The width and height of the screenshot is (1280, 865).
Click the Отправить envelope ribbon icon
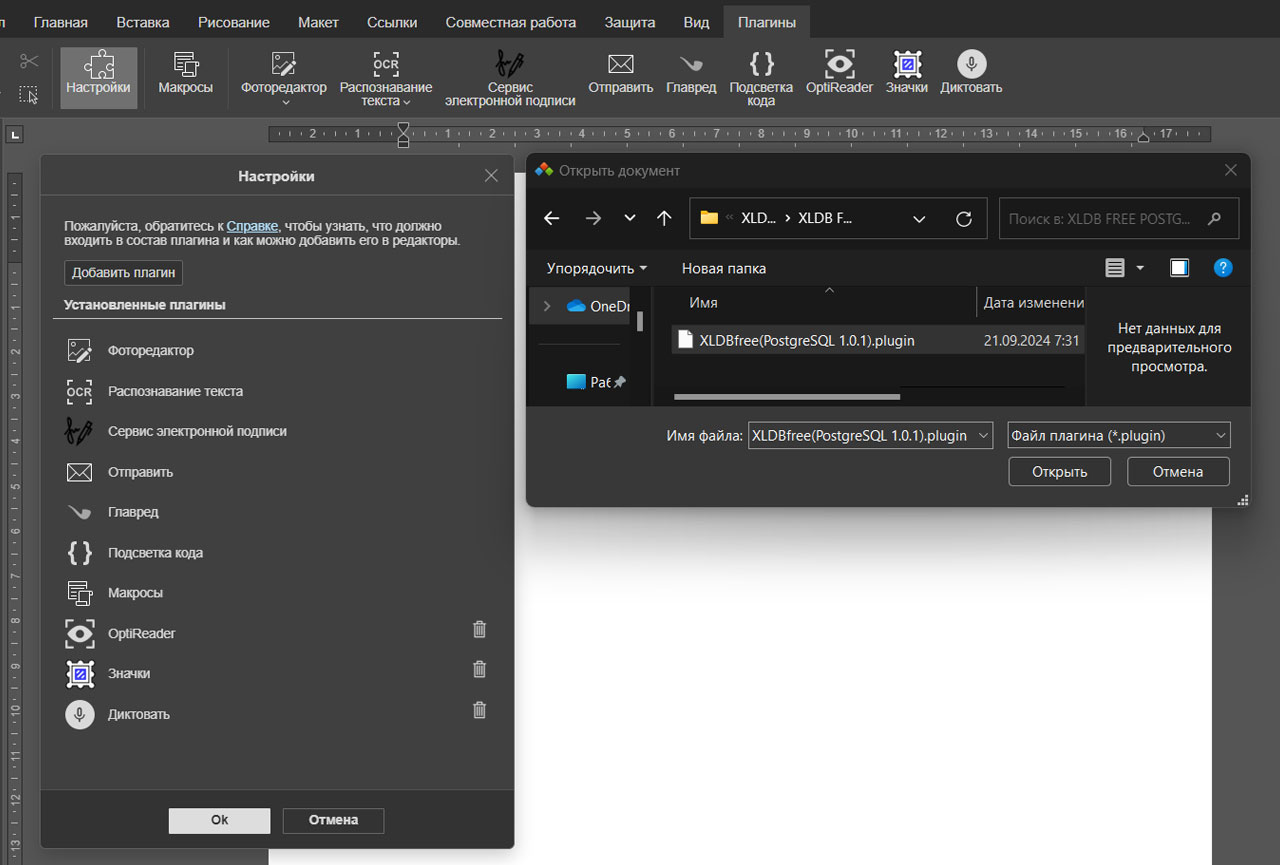[x=620, y=73]
